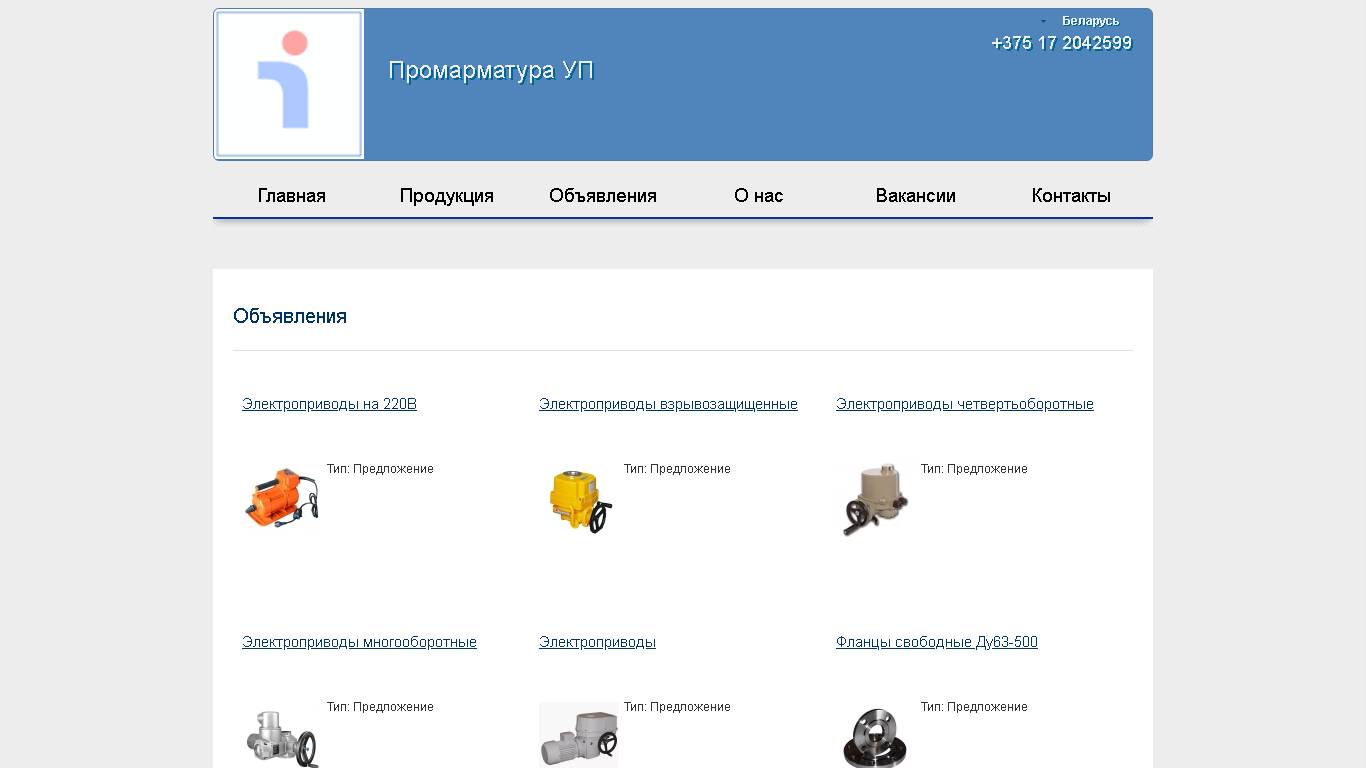
Task: Click the phone number +375 17 2042599
Action: [1062, 43]
